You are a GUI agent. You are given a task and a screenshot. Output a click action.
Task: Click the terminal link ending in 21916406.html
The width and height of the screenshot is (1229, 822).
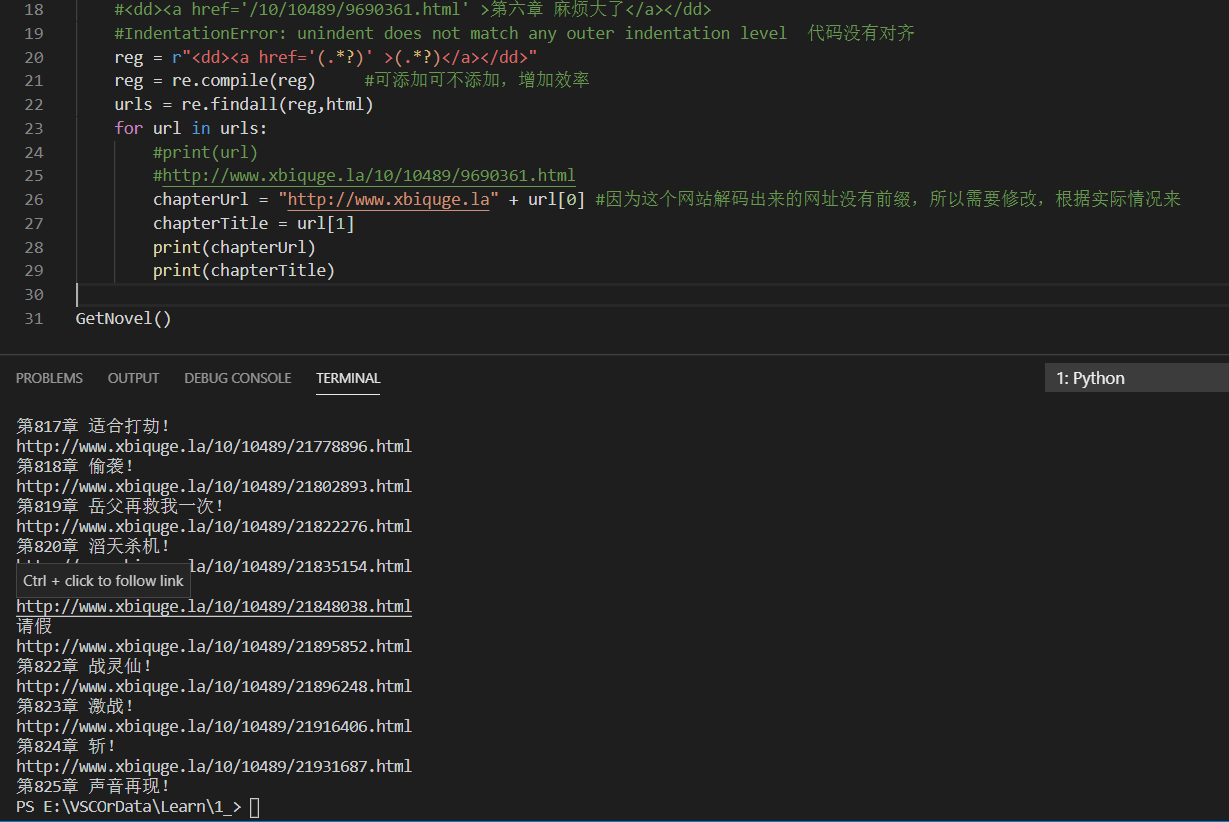[214, 726]
